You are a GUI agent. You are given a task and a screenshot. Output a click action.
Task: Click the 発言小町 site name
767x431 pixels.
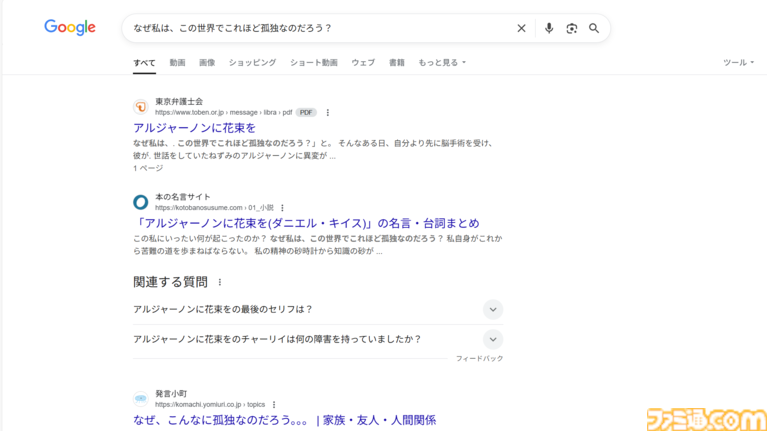(x=171, y=393)
